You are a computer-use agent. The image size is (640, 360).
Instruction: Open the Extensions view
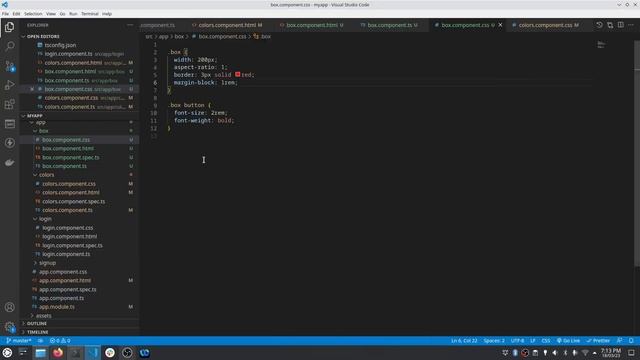tap(9, 104)
